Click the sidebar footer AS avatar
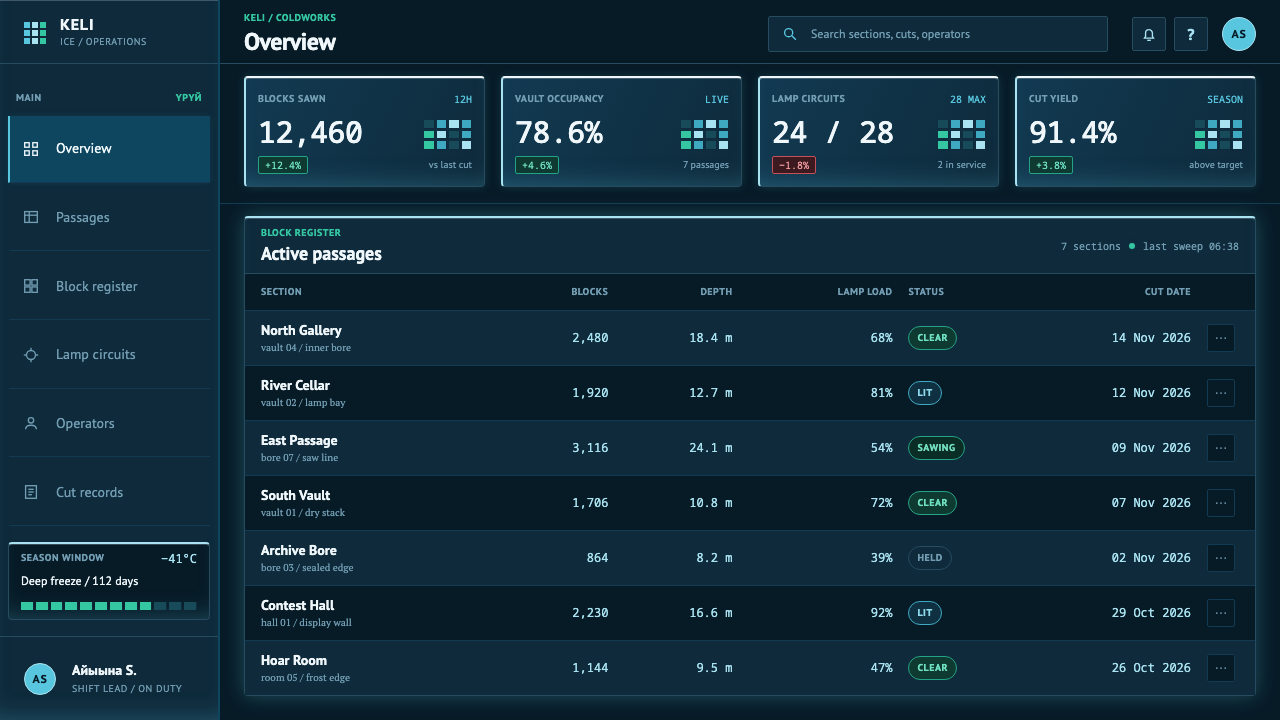This screenshot has width=1280, height=720. tap(40, 679)
